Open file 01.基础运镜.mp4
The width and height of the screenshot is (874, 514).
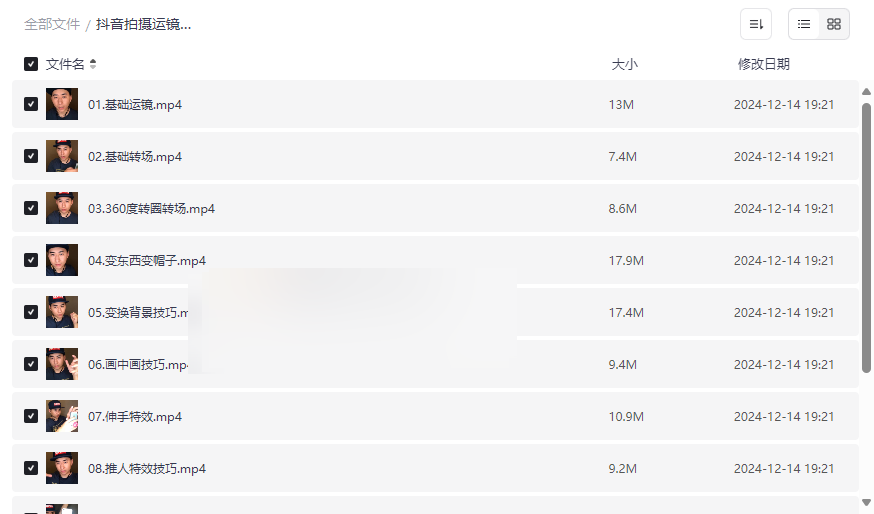(135, 105)
